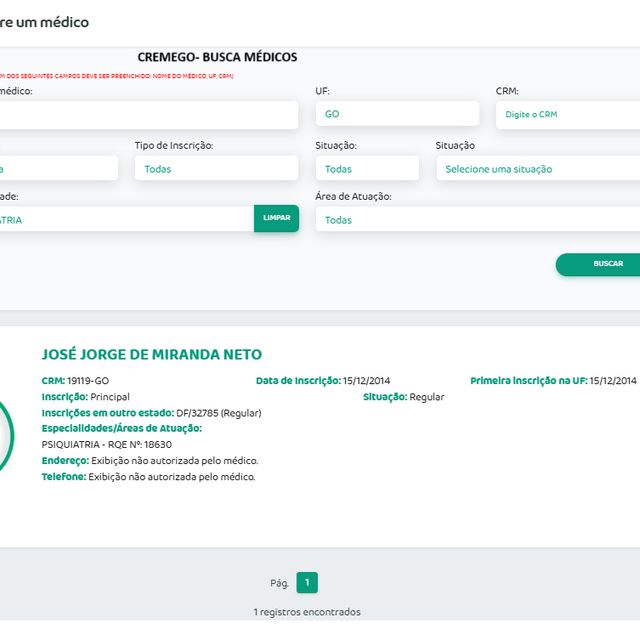Viewport: 640px width, 640px height.
Task: Click 'Situação: Regular' status text
Action: pyautogui.click(x=404, y=397)
